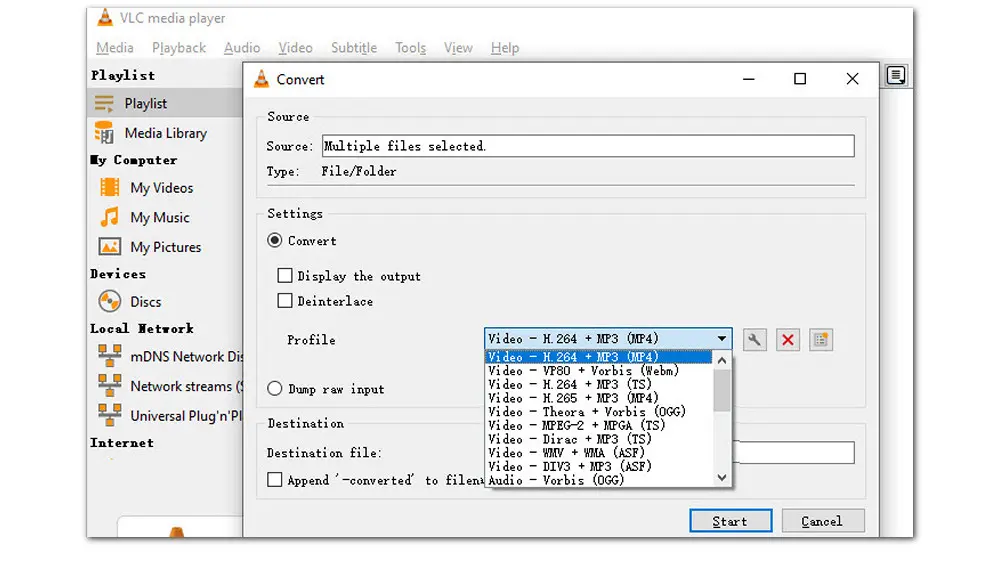Choose Video - Theora + Vorbis (OGG)

598,412
